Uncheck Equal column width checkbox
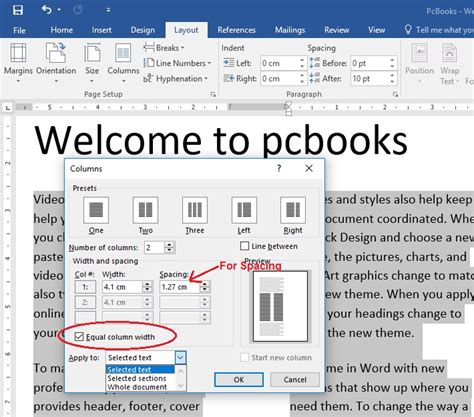This screenshot has width=474, height=417. 79,337
